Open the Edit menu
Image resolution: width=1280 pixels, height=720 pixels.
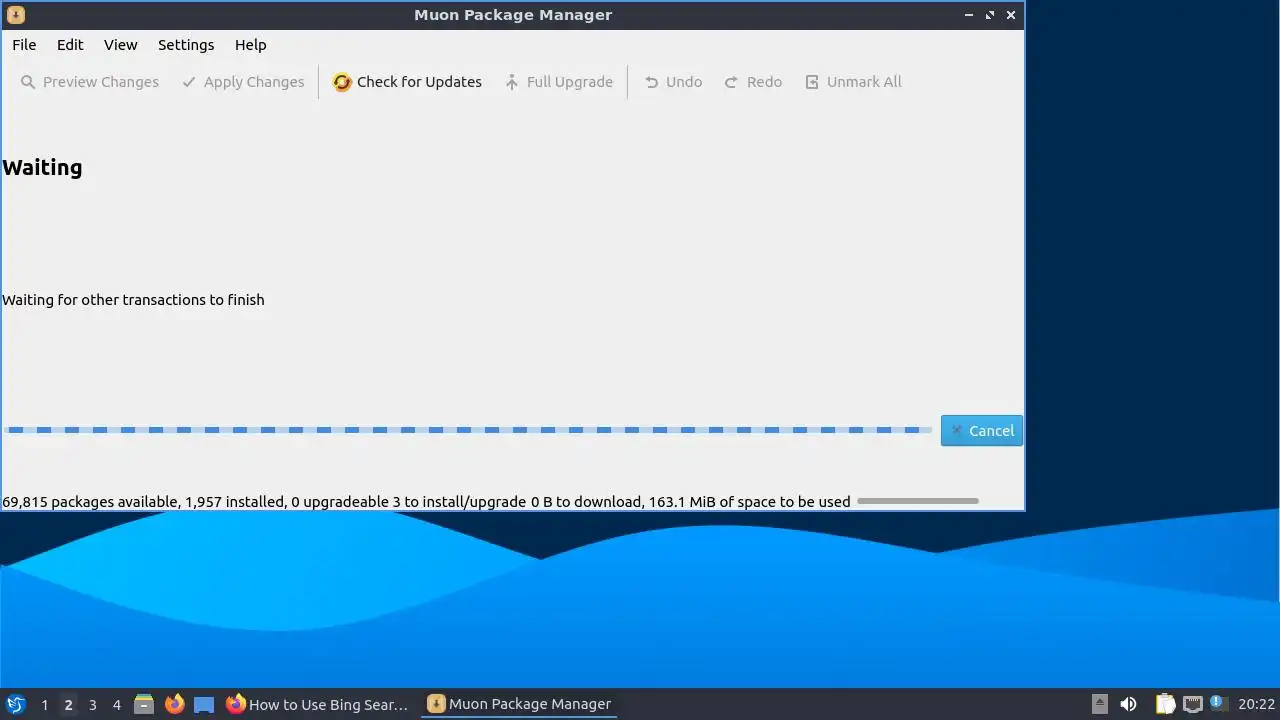tap(70, 45)
